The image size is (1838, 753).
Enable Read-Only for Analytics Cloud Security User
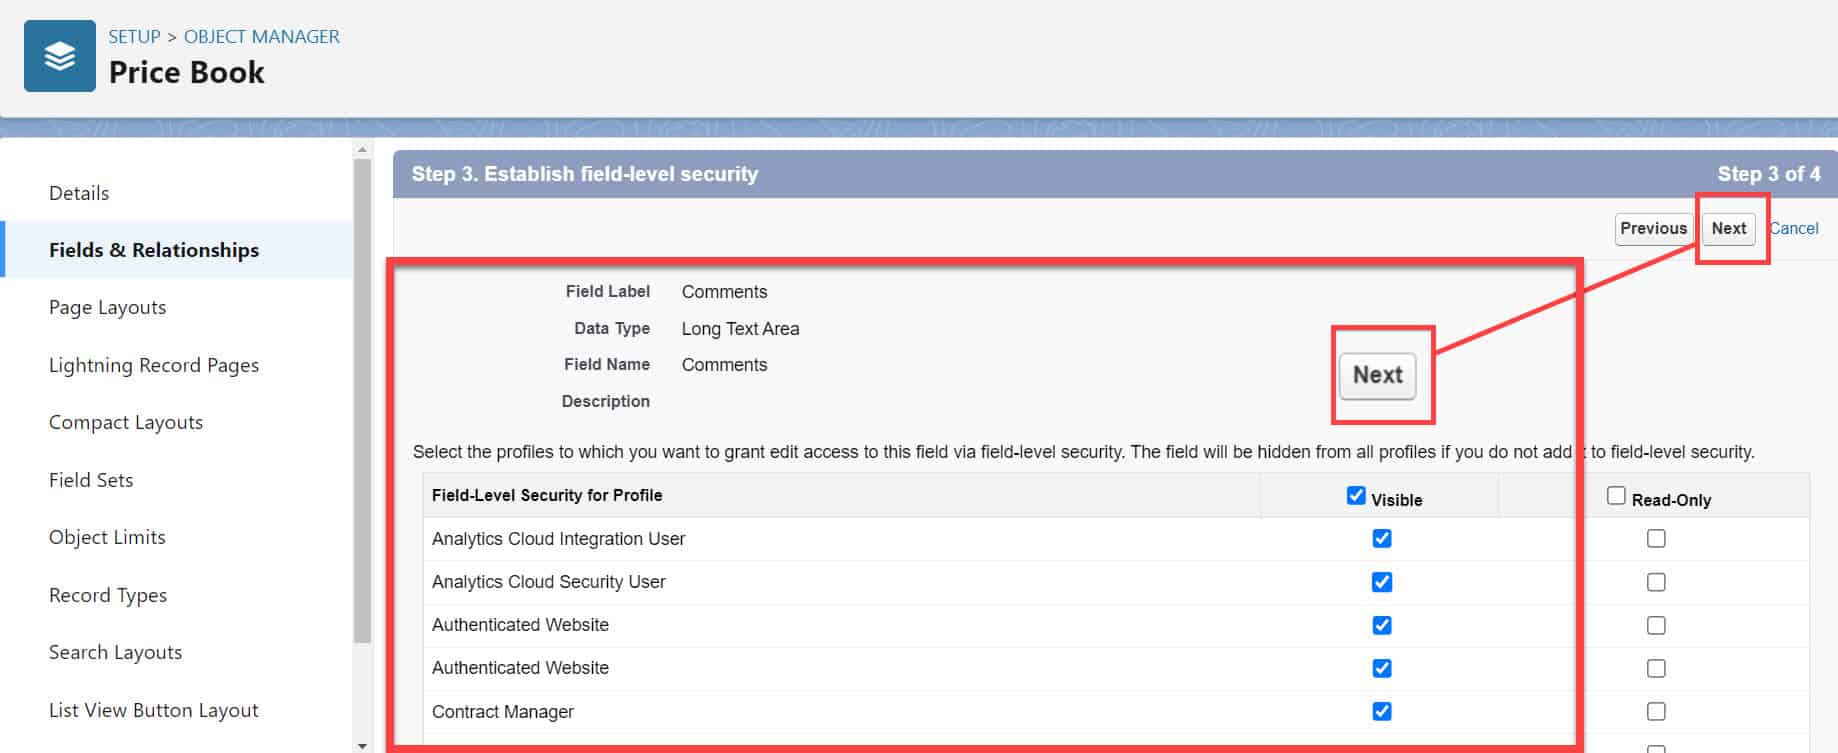pos(1656,581)
